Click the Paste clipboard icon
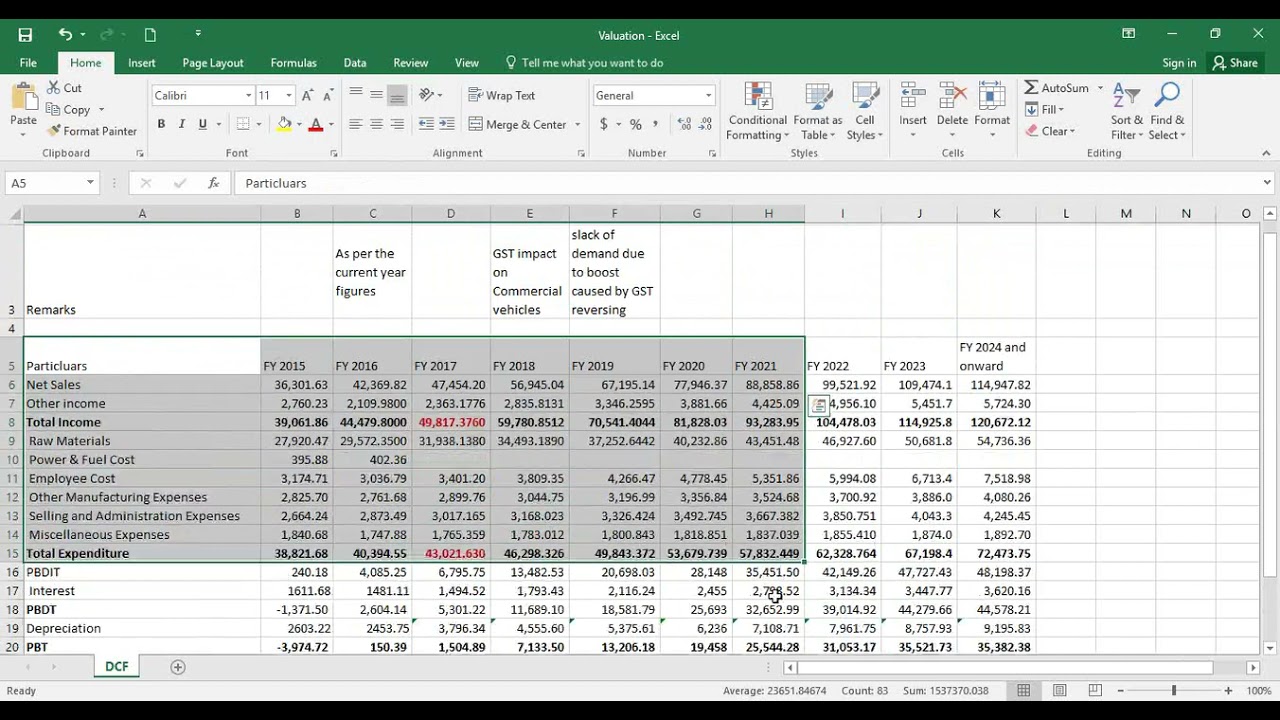This screenshot has height=720, width=1280. (x=24, y=98)
